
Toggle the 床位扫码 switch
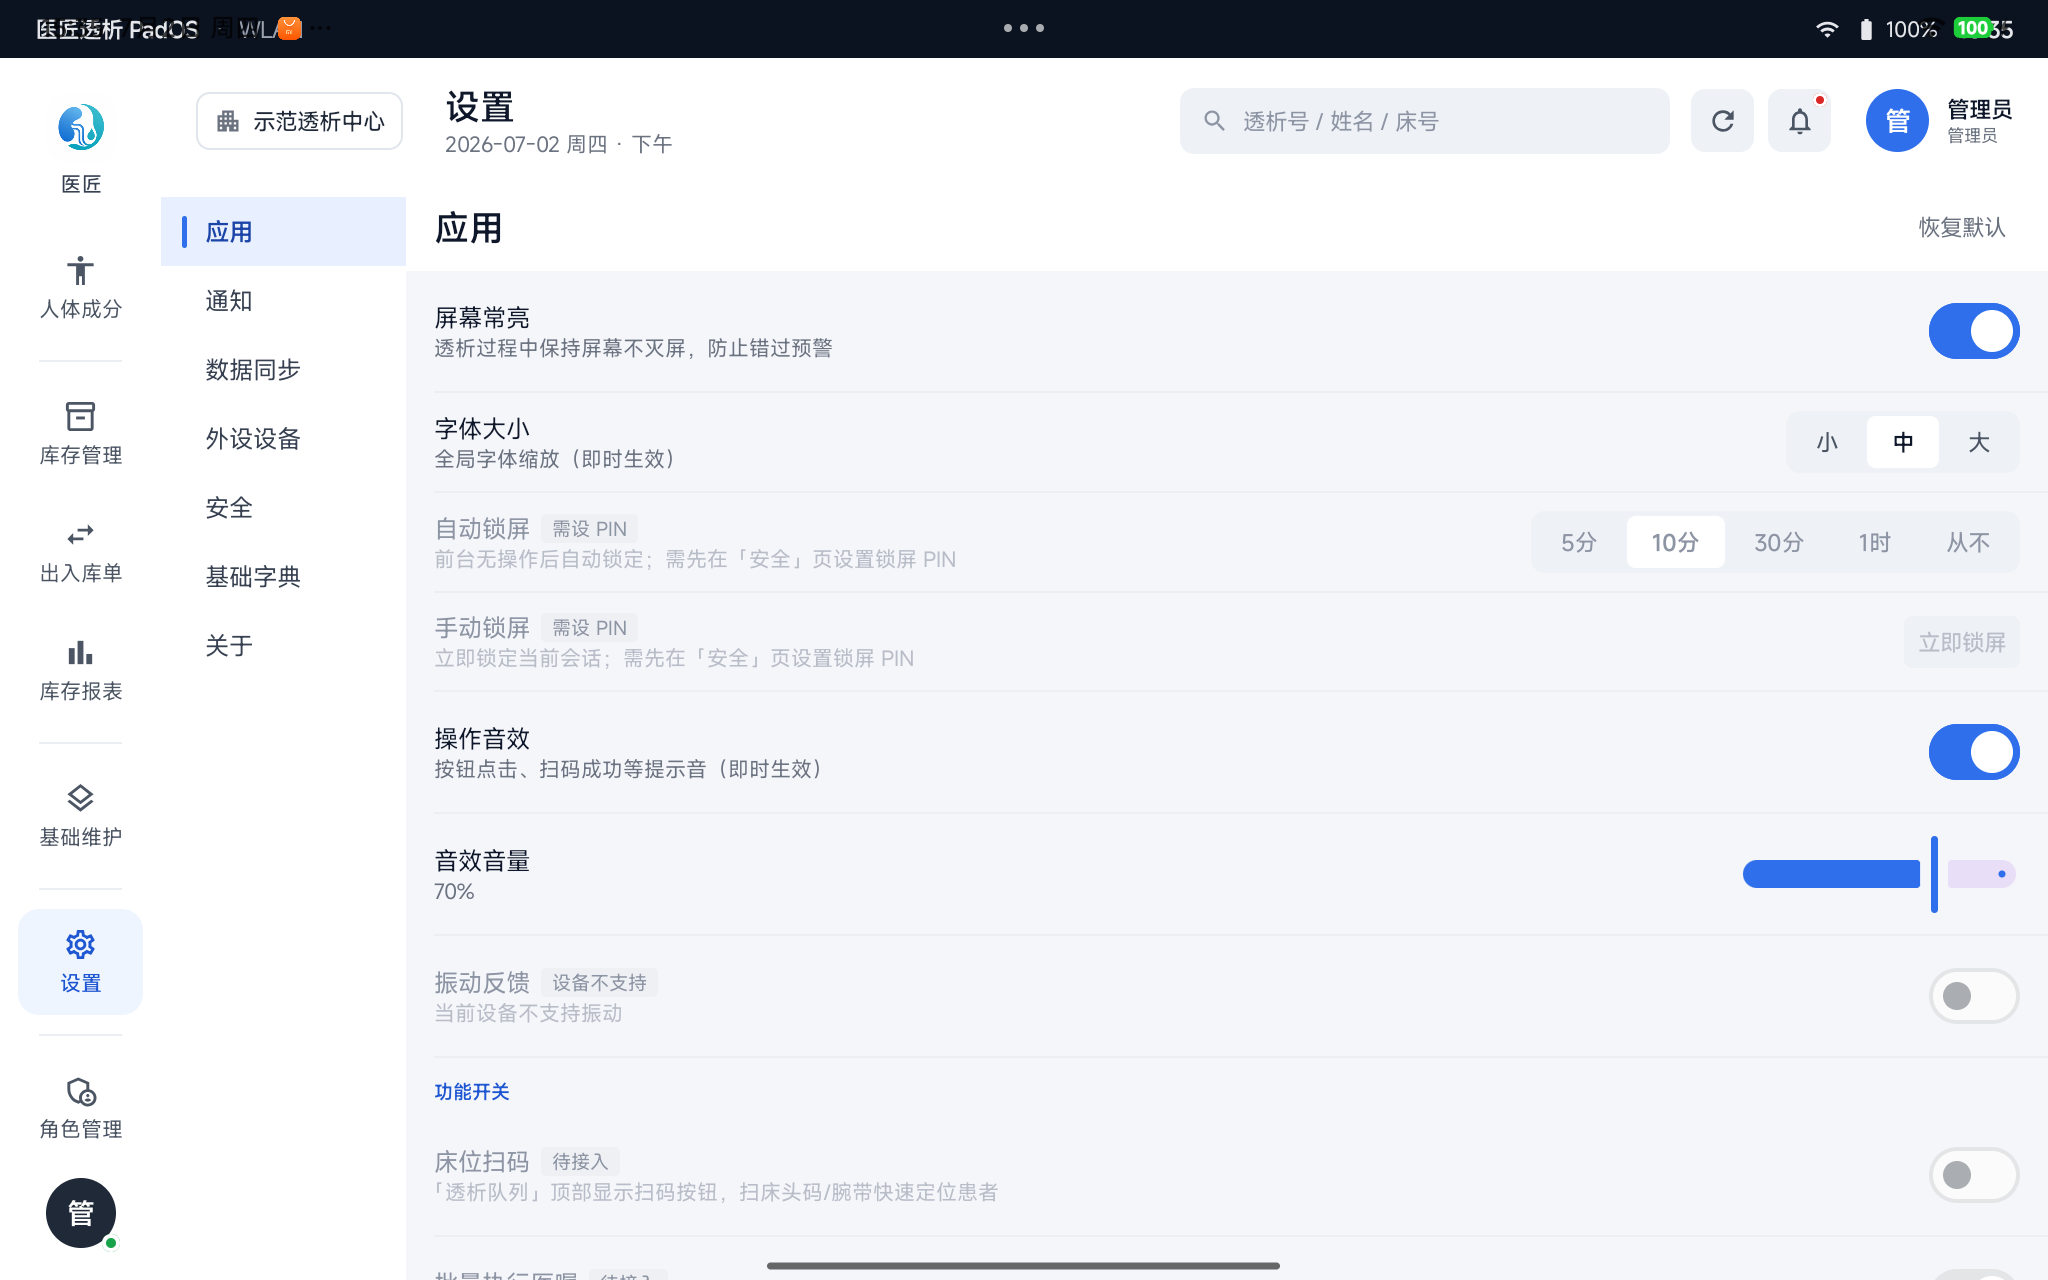(x=1973, y=1175)
